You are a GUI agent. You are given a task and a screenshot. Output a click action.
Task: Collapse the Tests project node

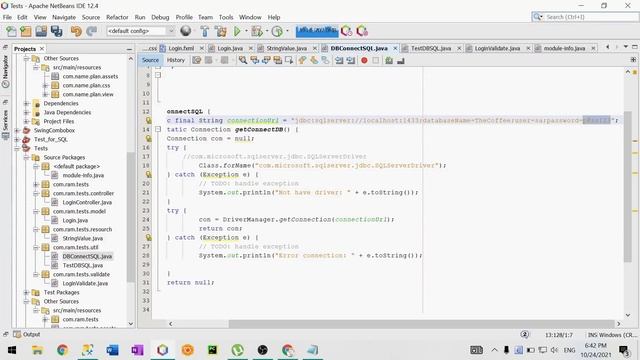click(x=17, y=149)
